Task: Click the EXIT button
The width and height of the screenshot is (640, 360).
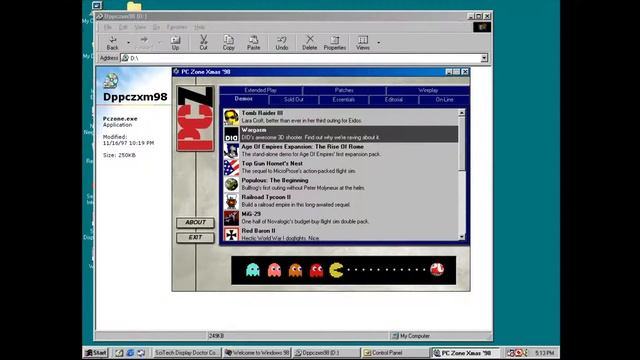Action: 195,238
